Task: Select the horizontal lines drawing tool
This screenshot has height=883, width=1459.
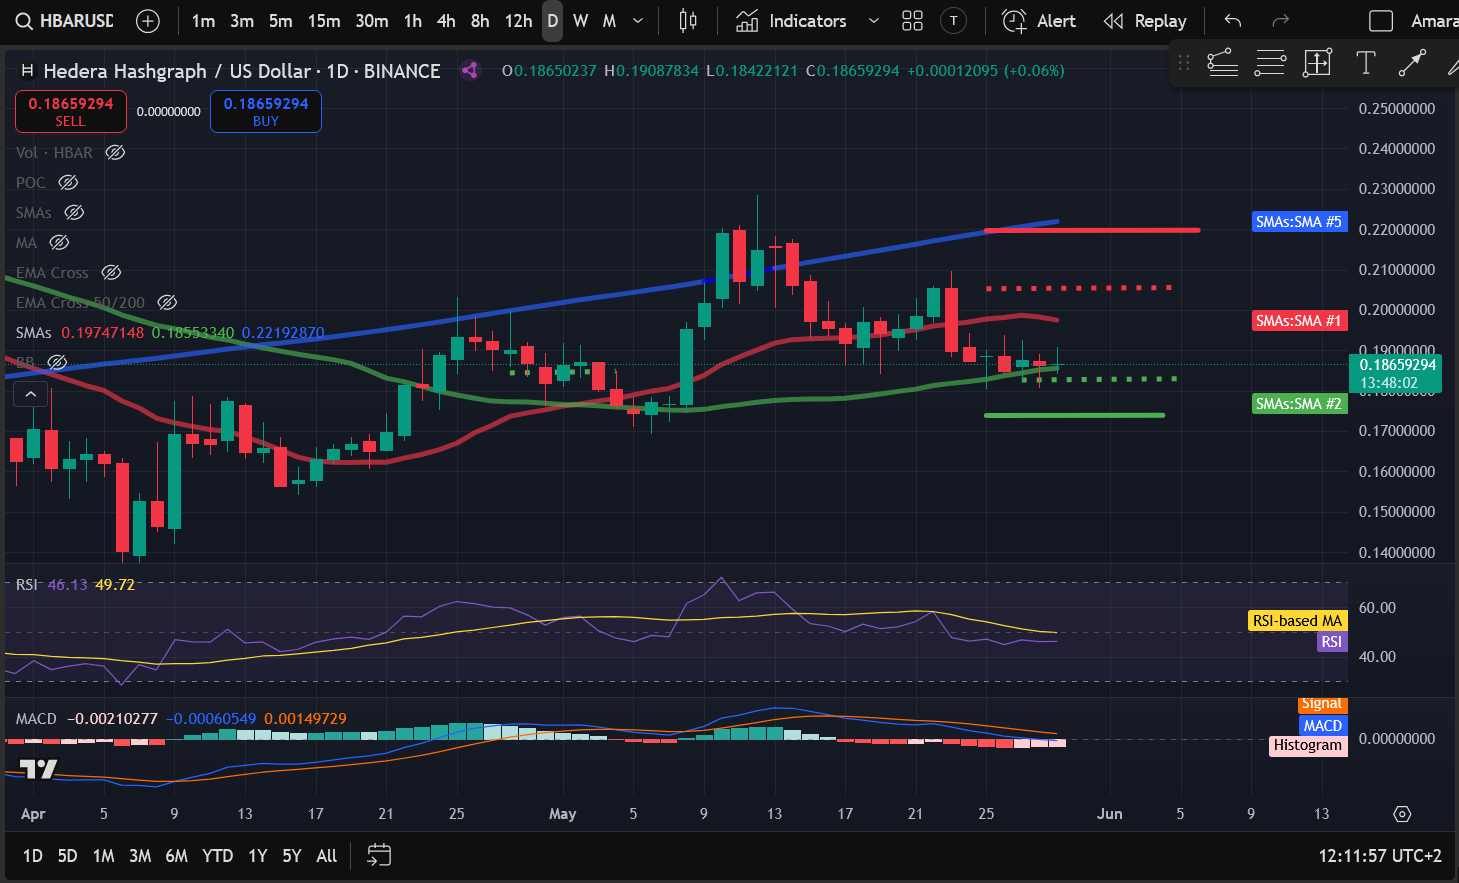Action: pyautogui.click(x=1270, y=63)
